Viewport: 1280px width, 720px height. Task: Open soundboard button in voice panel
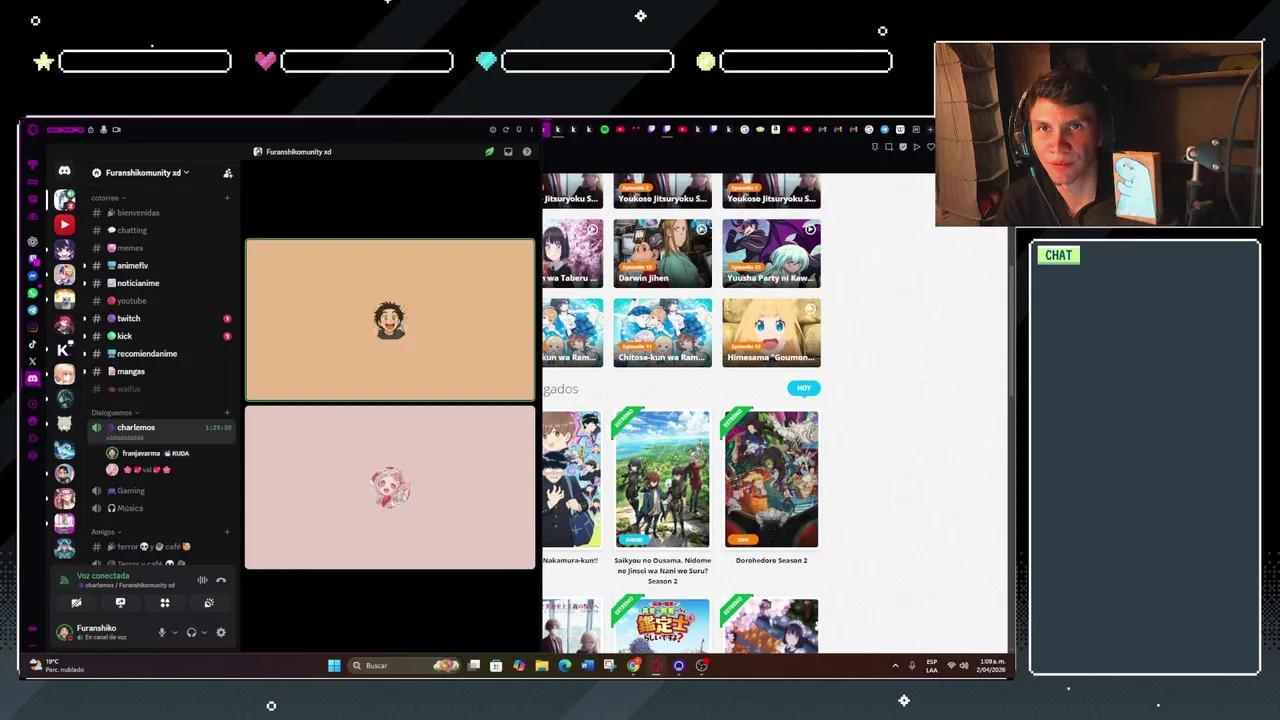click(209, 603)
